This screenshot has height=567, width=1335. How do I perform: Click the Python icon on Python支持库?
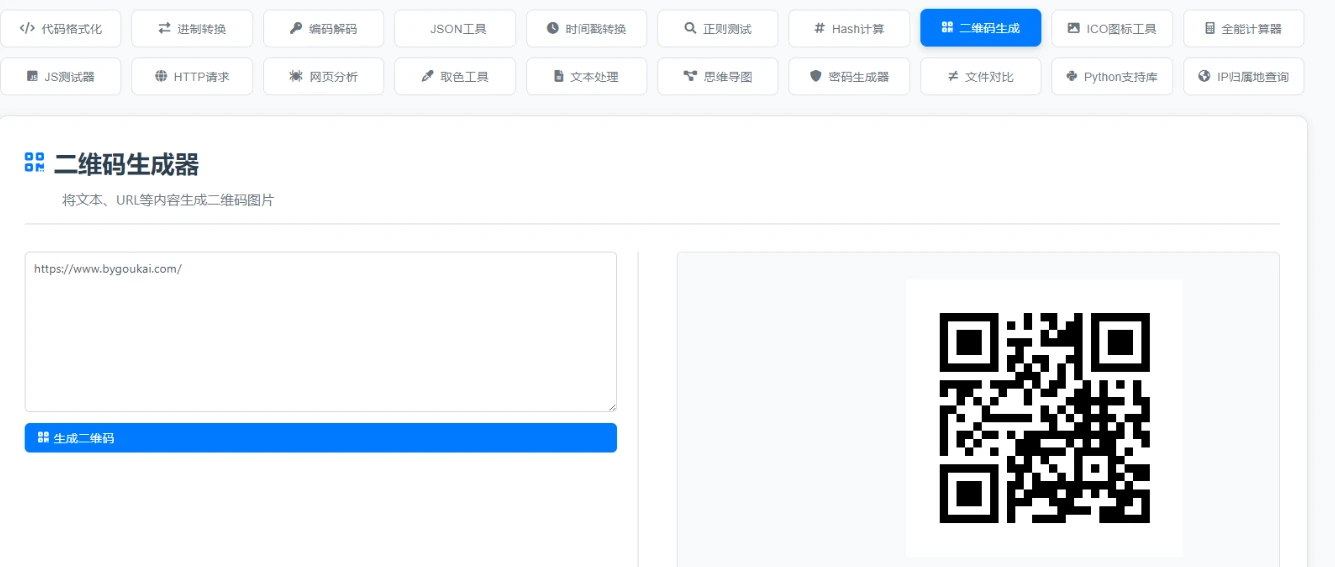1072,76
